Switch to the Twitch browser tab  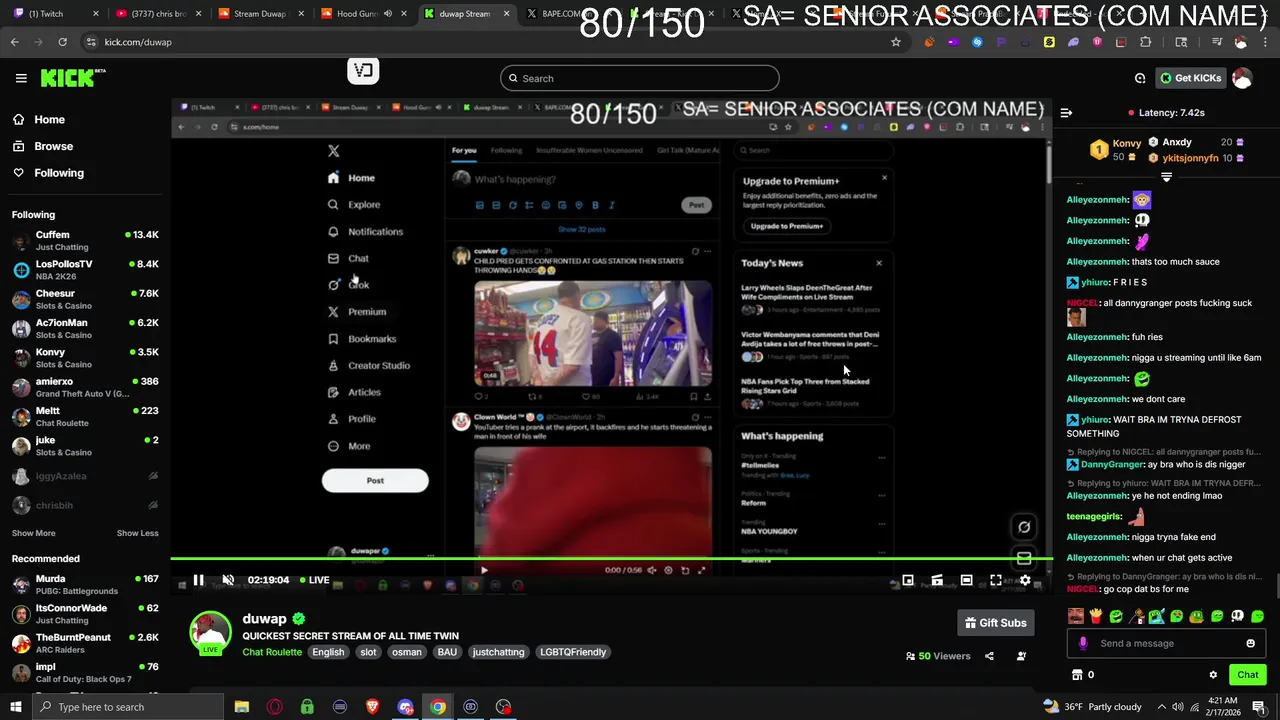[x=54, y=14]
